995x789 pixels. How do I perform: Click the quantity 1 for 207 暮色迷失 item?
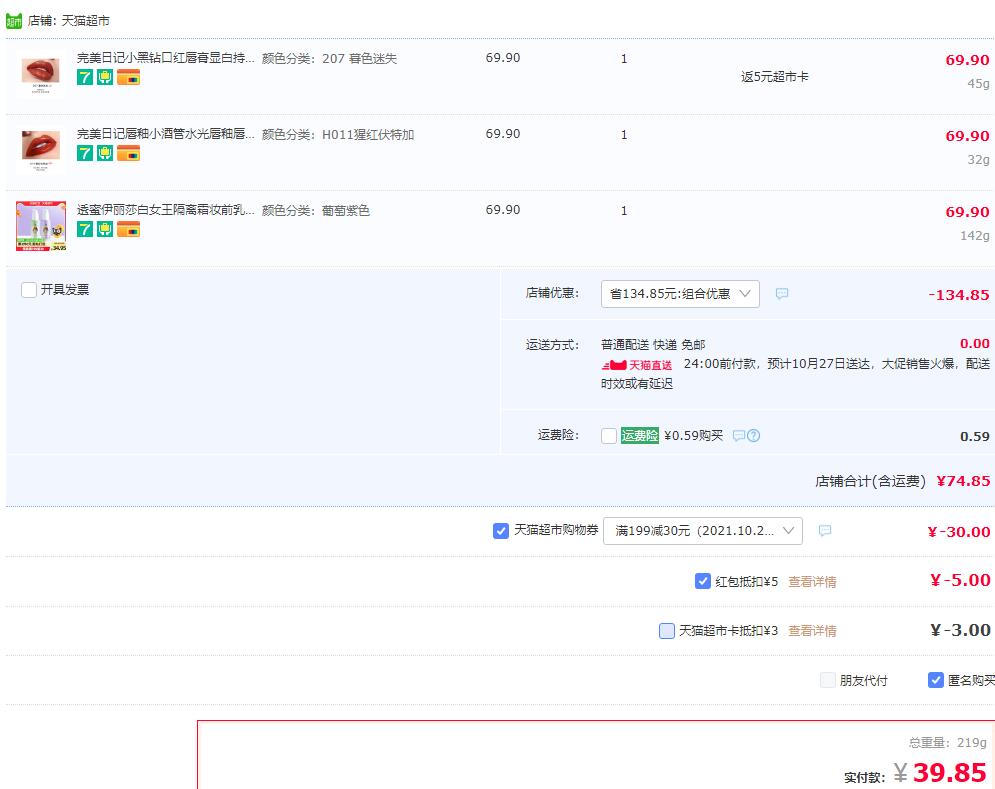point(624,59)
